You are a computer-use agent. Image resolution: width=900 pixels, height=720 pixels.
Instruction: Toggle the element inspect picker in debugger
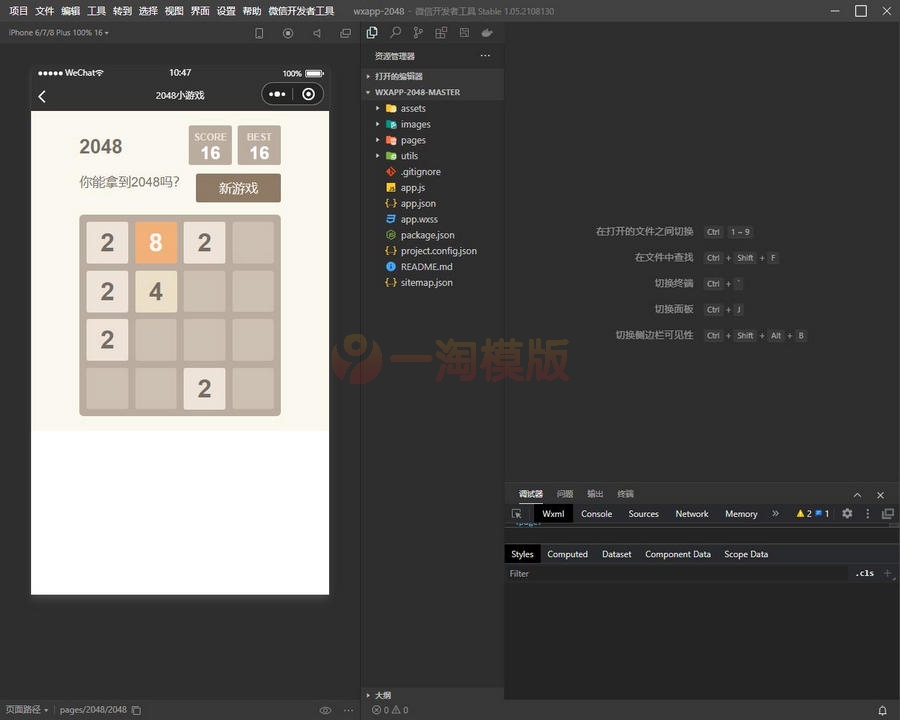point(517,513)
